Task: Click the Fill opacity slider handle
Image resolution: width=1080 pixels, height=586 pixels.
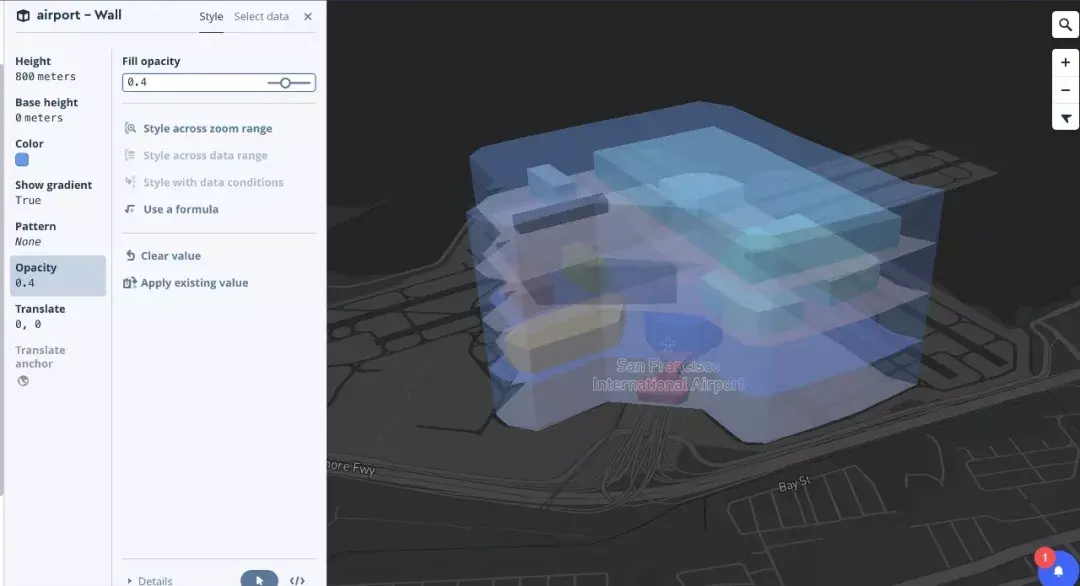Action: (x=285, y=82)
